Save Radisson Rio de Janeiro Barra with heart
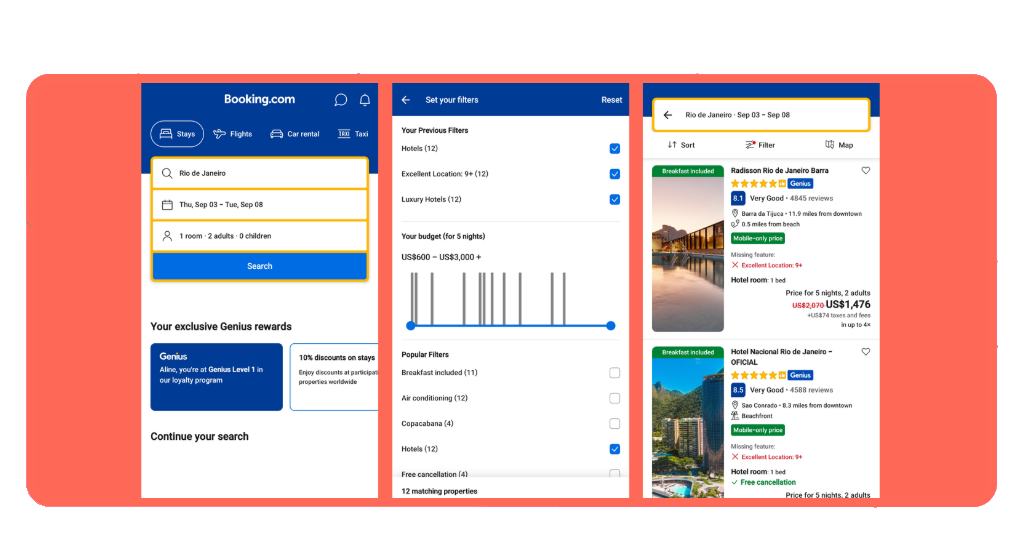Screen dimensions: 1024x536 pos(866,170)
